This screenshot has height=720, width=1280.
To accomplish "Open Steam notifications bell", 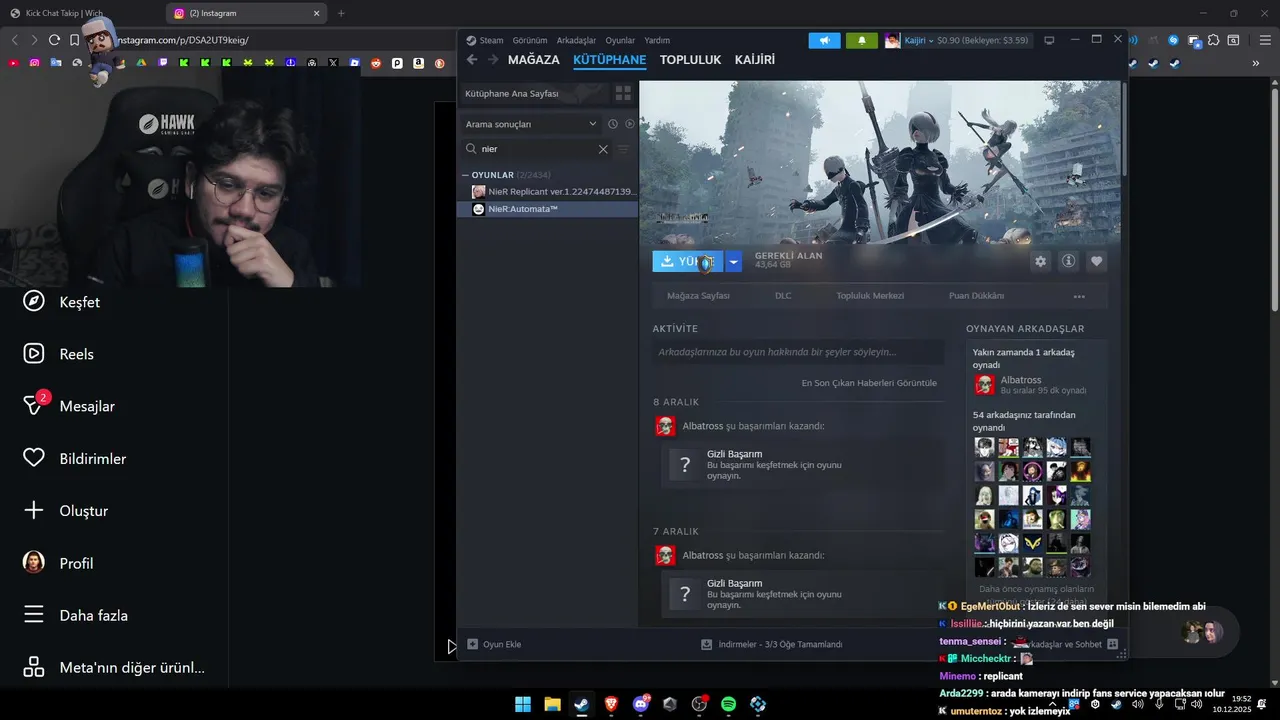I will point(861,40).
